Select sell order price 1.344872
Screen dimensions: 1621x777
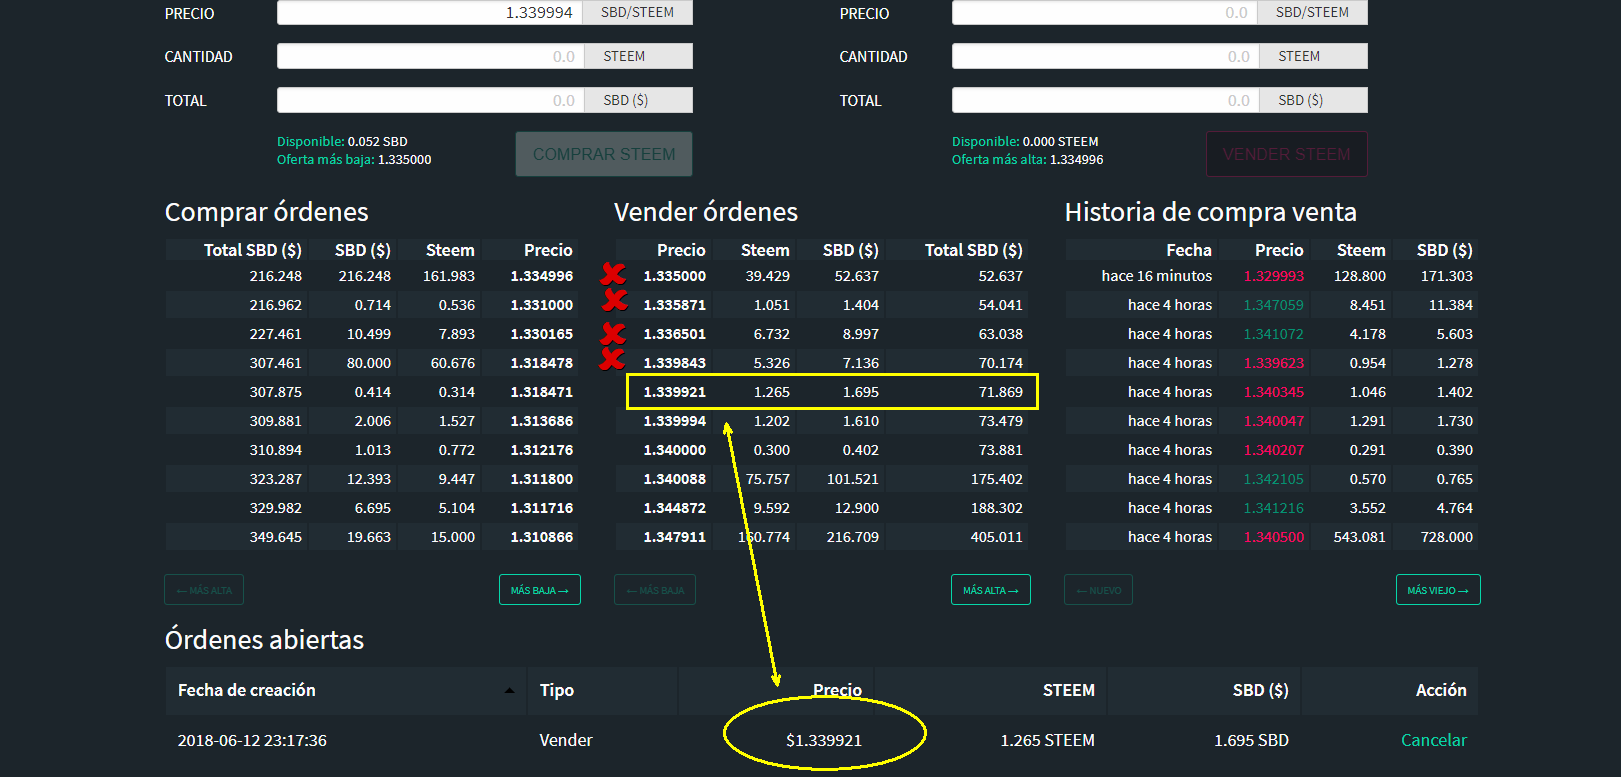675,509
